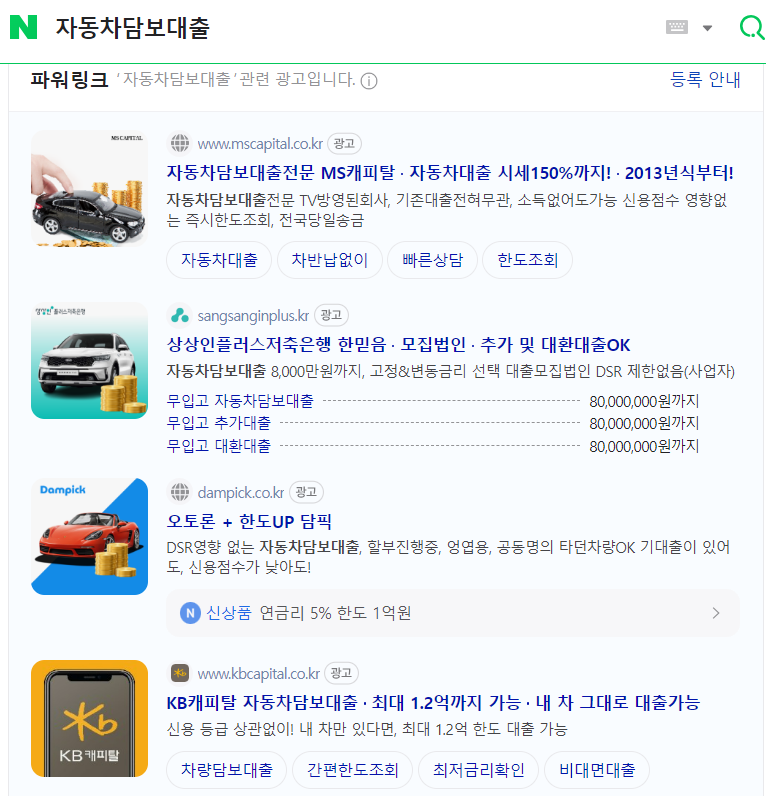Click the description starting DSR영향 없는

click(448, 557)
